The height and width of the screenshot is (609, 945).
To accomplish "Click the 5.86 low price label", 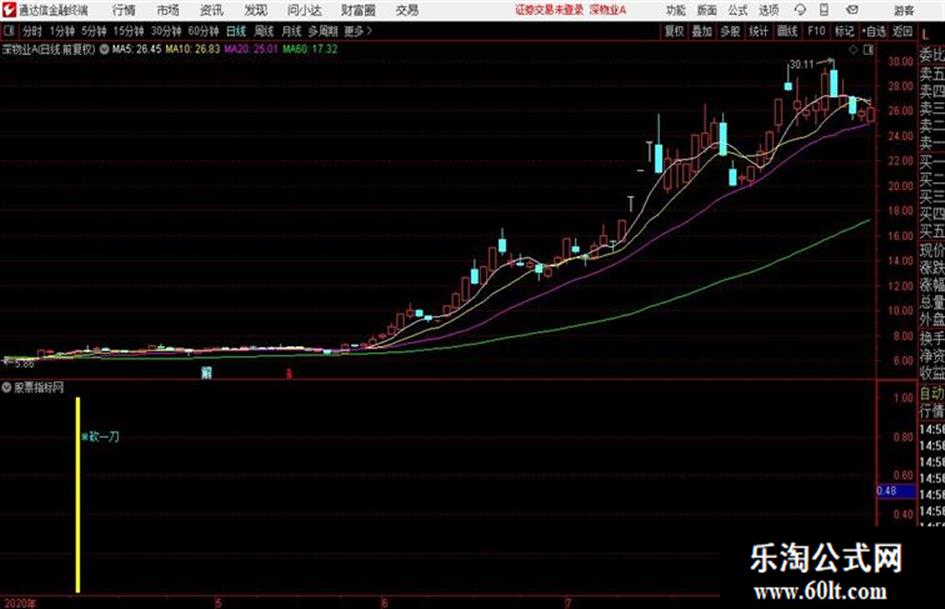I will click(24, 364).
